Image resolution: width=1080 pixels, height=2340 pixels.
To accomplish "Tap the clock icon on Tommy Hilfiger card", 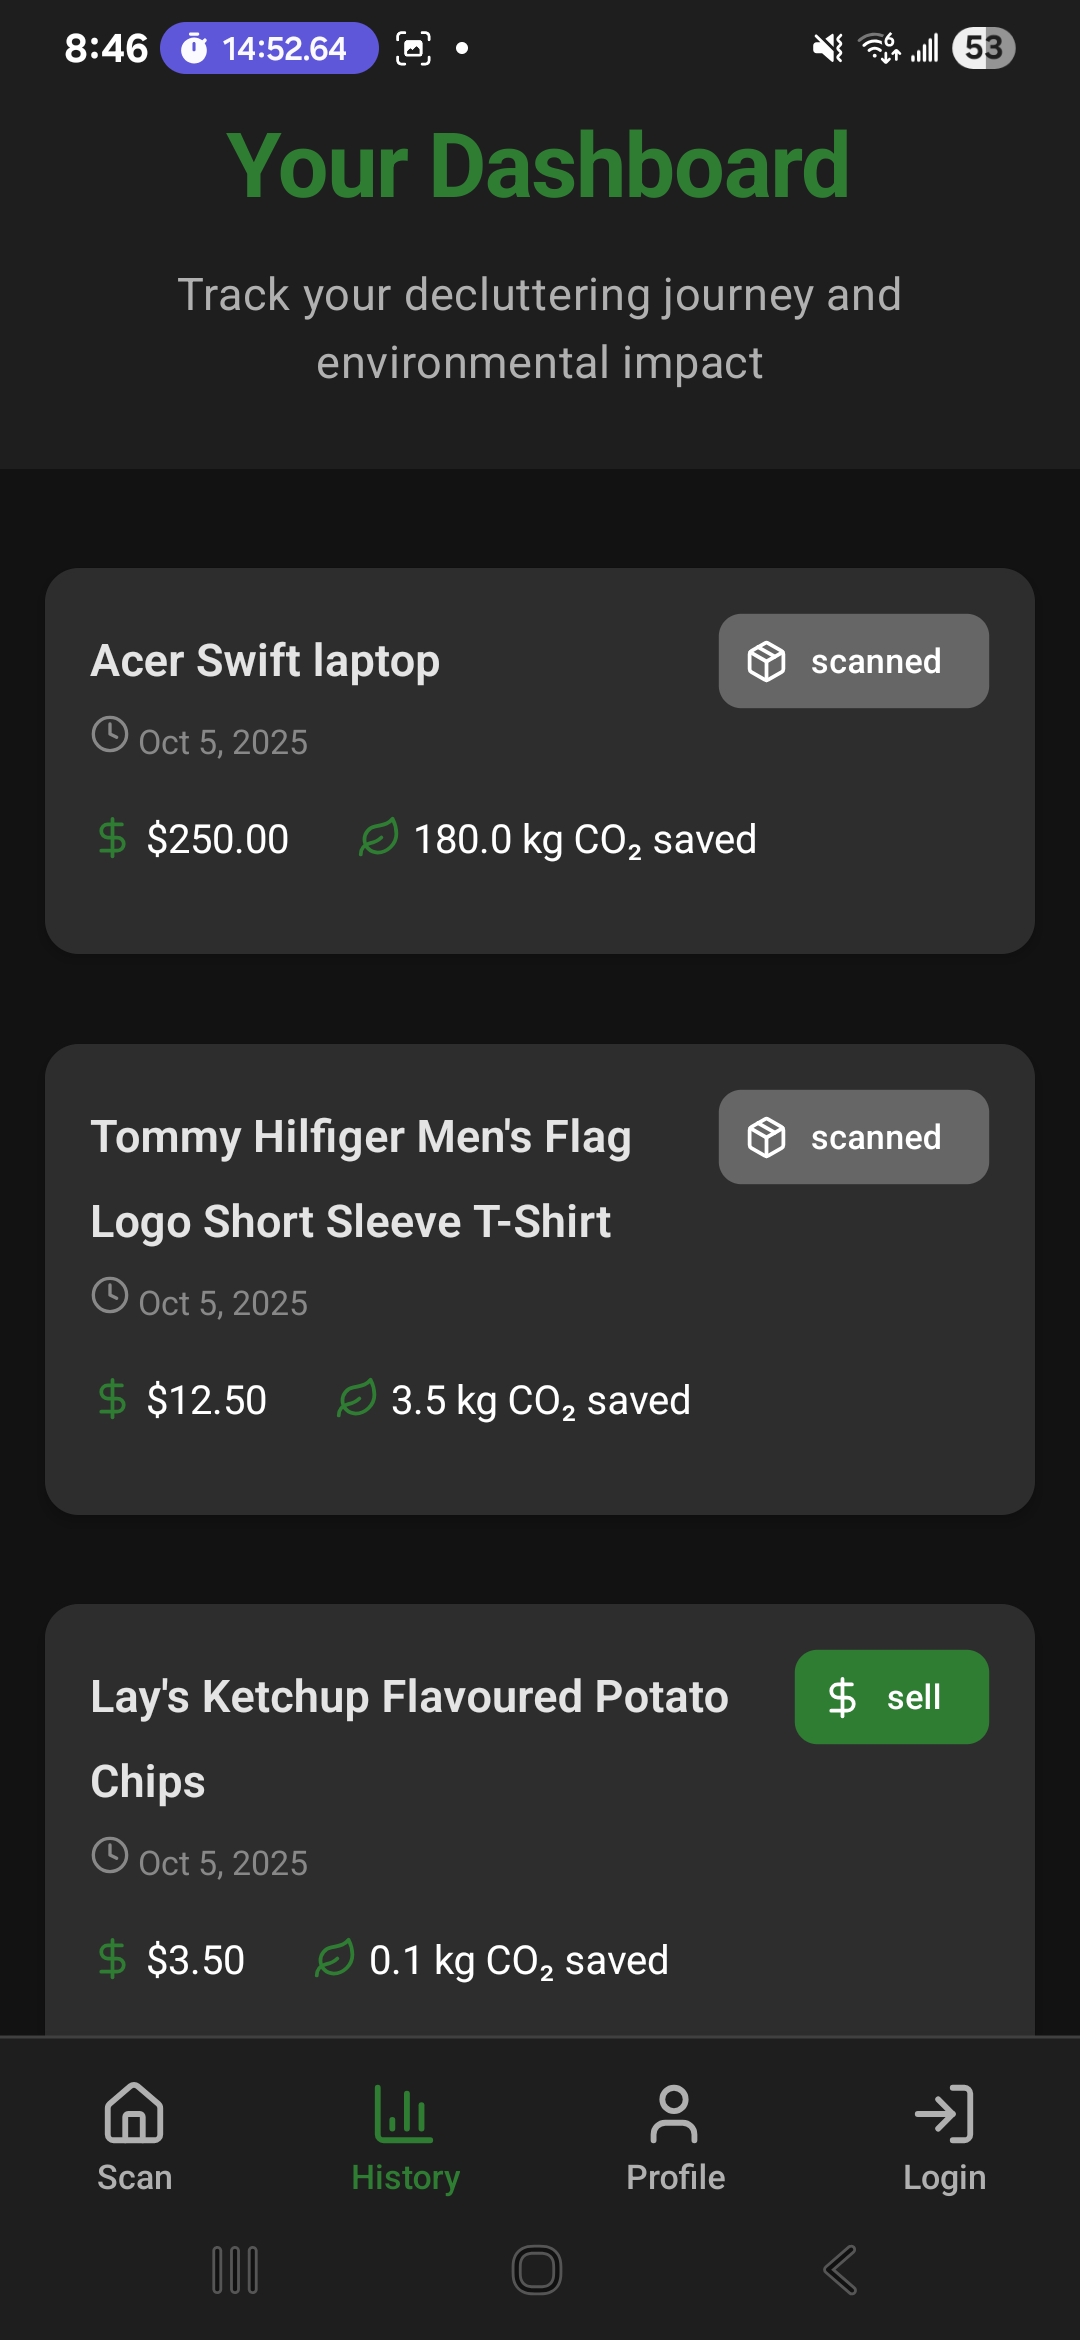I will pos(110,1296).
